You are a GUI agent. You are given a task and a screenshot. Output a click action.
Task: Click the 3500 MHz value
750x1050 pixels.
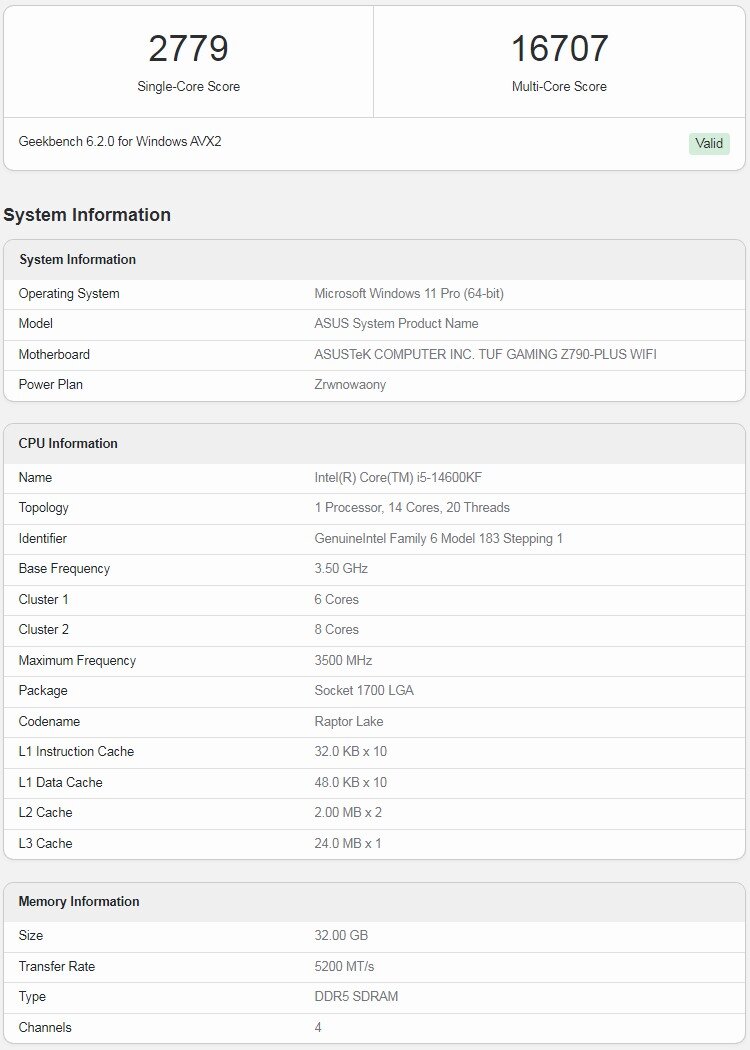click(x=344, y=660)
